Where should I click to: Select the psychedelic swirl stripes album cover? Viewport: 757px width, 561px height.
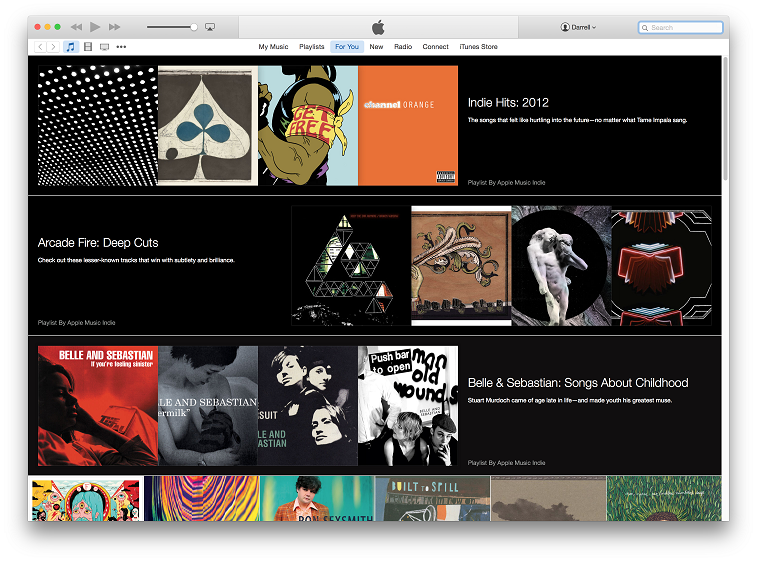click(202, 498)
